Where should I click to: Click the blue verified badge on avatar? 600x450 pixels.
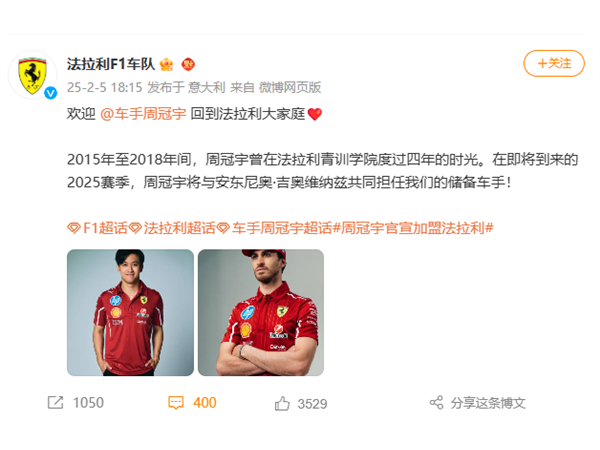click(51, 93)
